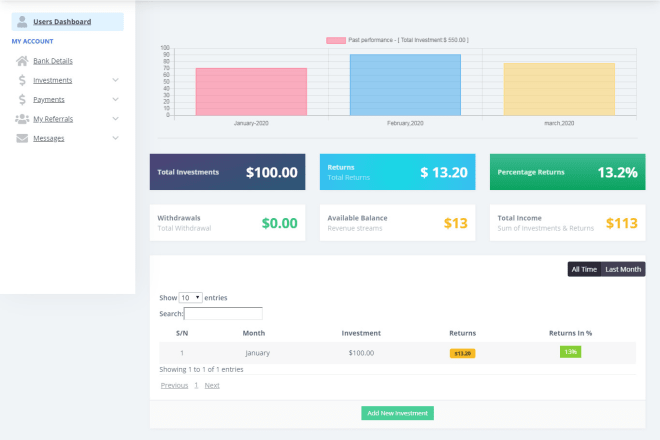Click the Total Investments $100.00 card

tap(227, 172)
